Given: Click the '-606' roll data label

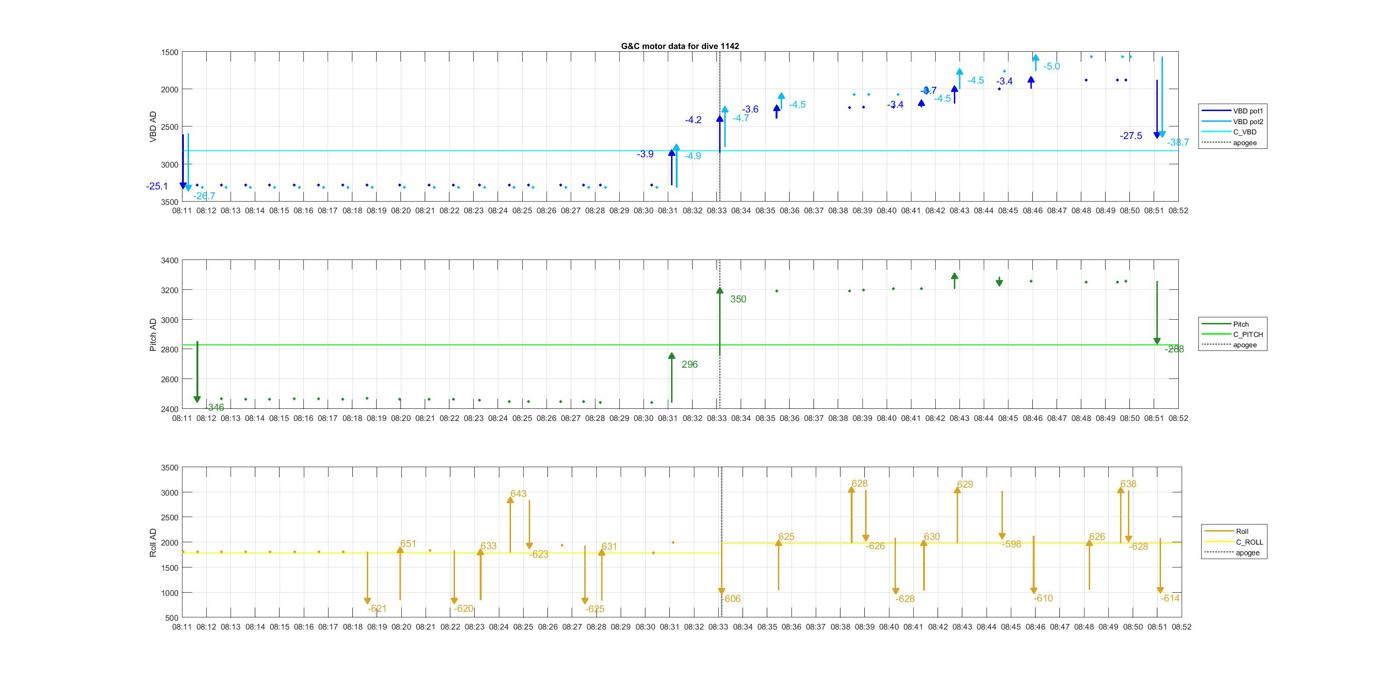Looking at the screenshot, I should (731, 599).
